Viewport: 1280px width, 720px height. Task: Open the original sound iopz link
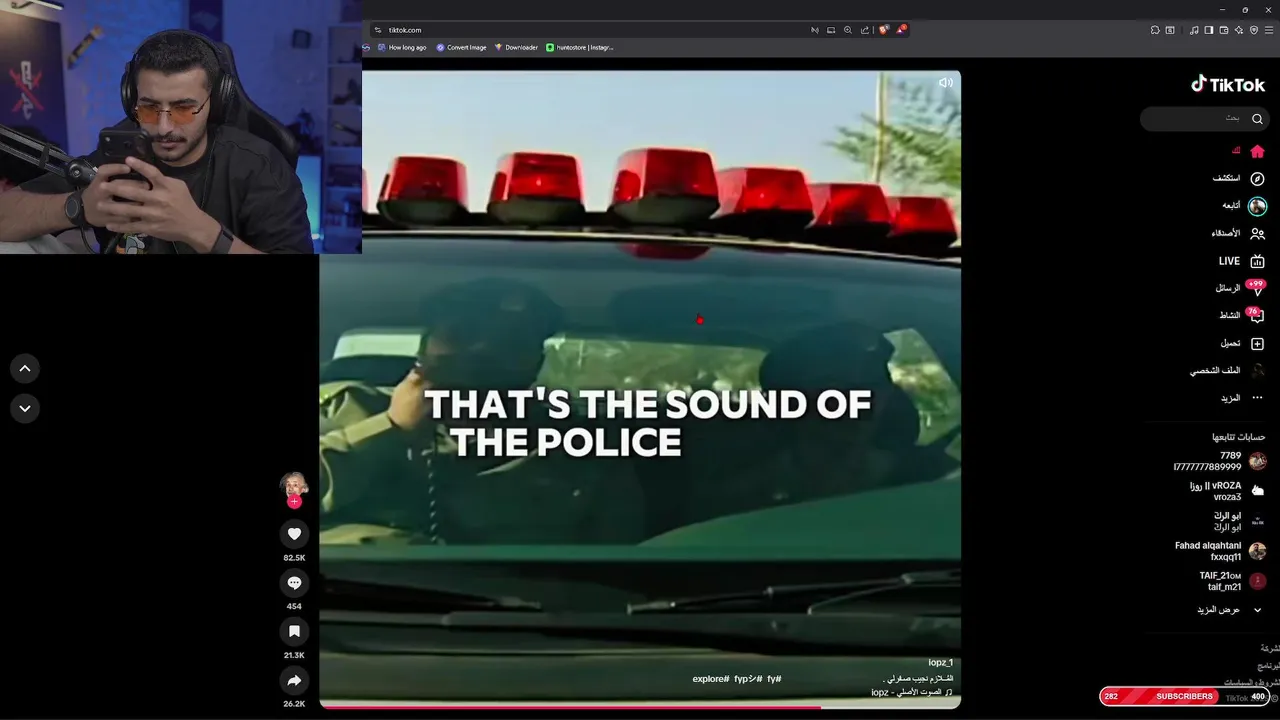[912, 692]
